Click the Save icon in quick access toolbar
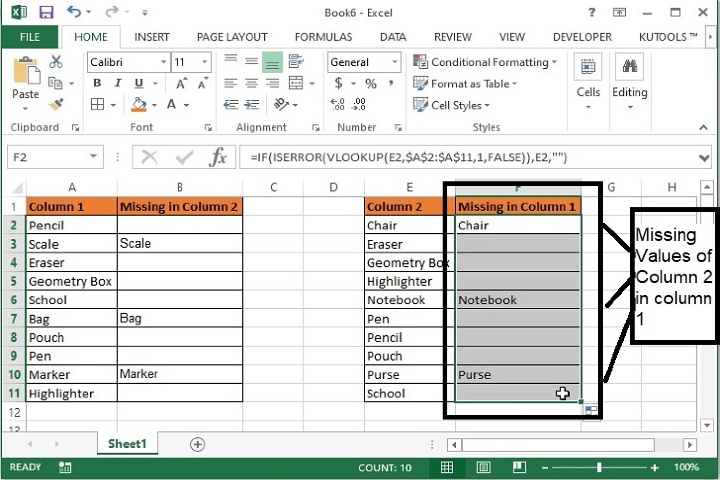The height and width of the screenshot is (480, 720). pyautogui.click(x=46, y=12)
